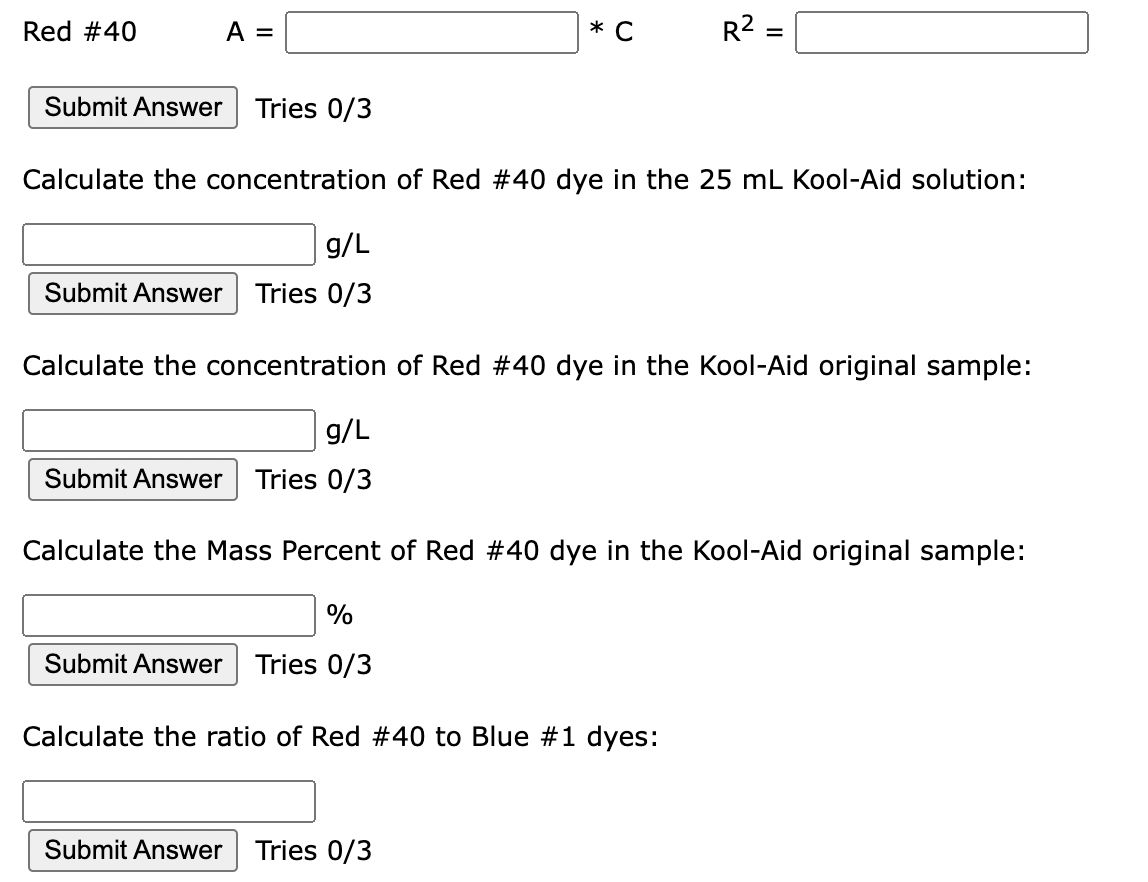The height and width of the screenshot is (882, 1148).
Task: Select the original sample concentration input
Action: 169,430
